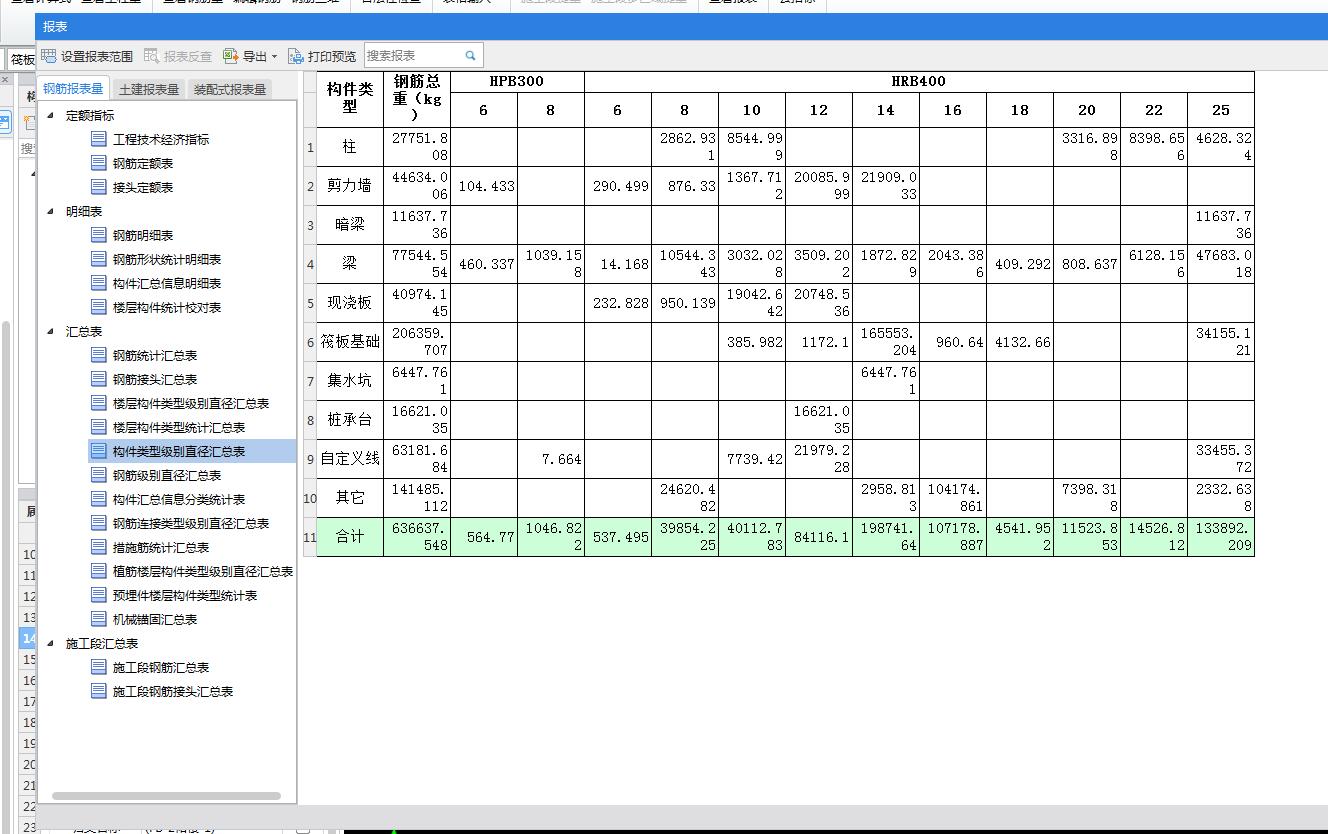Select the 柱 row label

350,147
